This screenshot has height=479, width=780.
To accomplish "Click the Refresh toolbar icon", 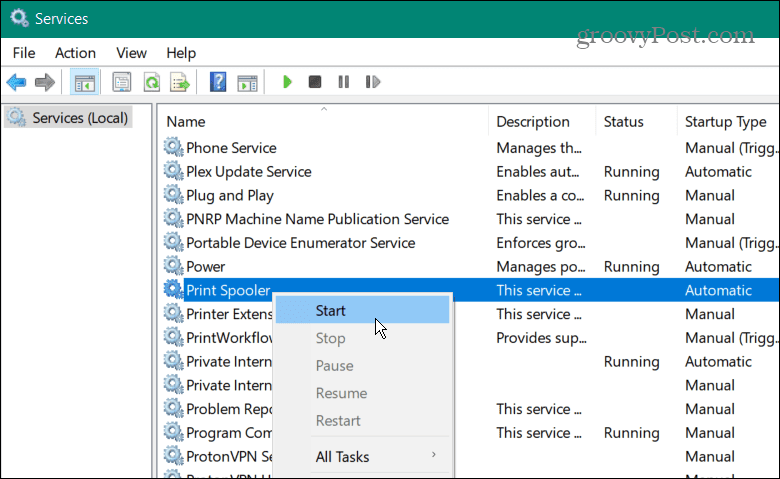I will click(x=151, y=82).
